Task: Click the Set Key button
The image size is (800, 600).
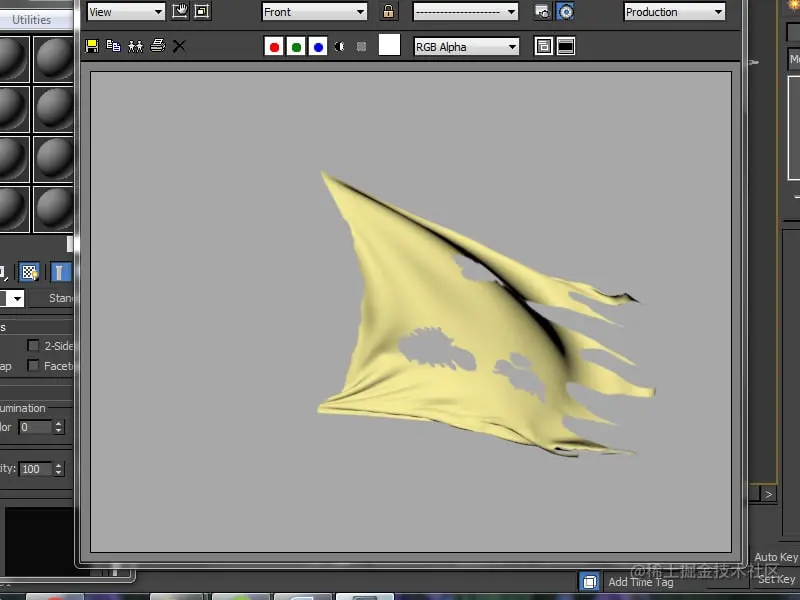Action: [x=777, y=579]
